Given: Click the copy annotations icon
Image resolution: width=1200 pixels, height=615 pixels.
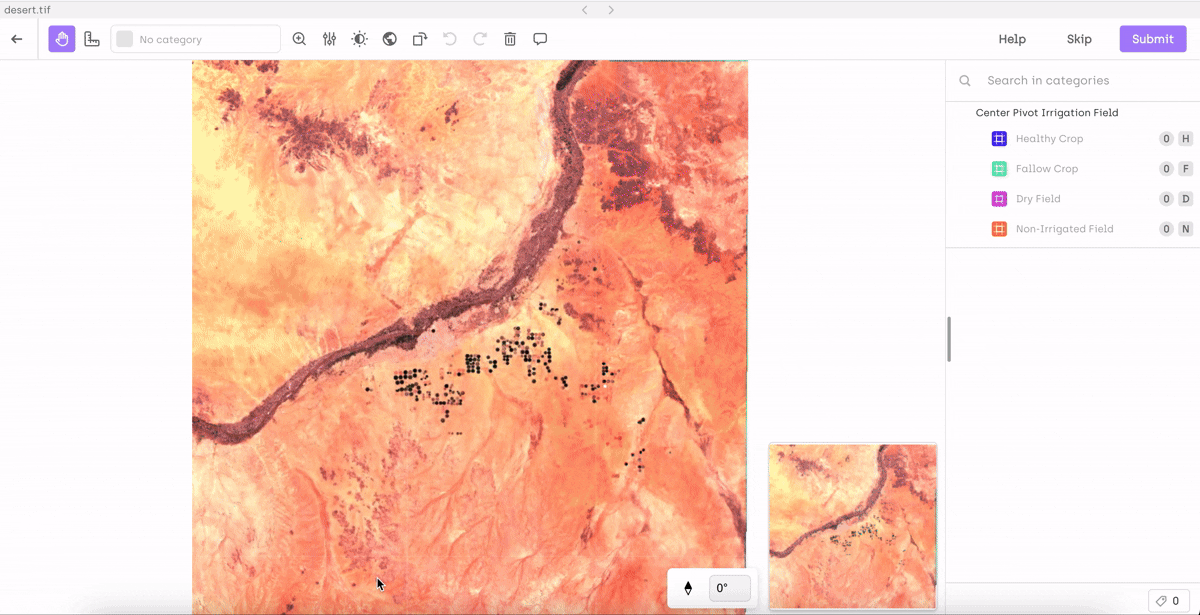Looking at the screenshot, I should pos(419,39).
